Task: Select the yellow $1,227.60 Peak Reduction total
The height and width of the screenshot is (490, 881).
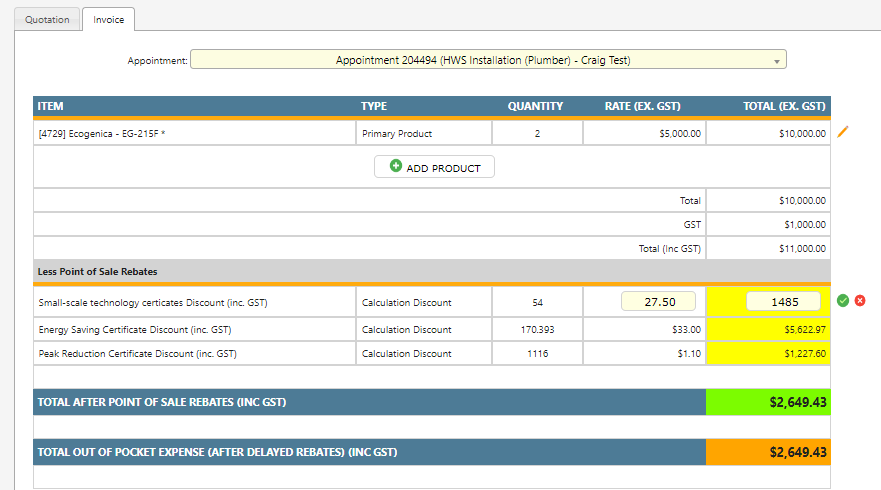Action: coord(767,353)
